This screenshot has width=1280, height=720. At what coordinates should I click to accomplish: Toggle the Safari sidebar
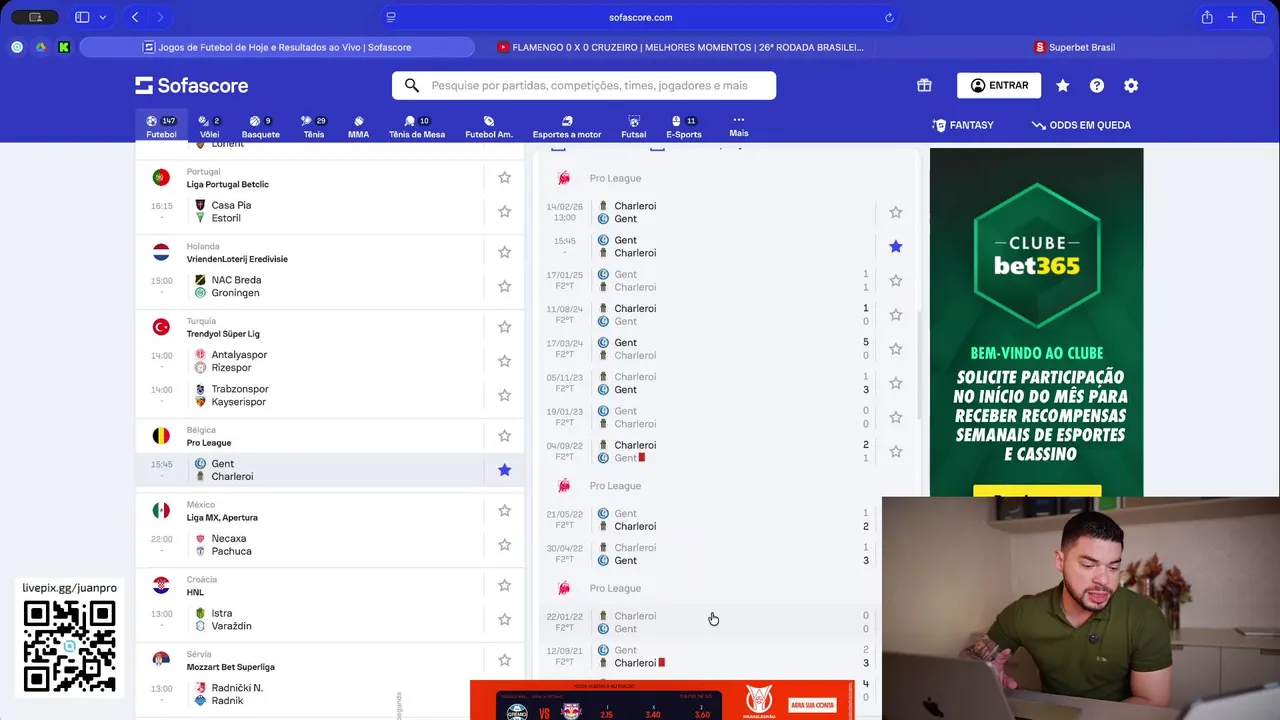82,17
